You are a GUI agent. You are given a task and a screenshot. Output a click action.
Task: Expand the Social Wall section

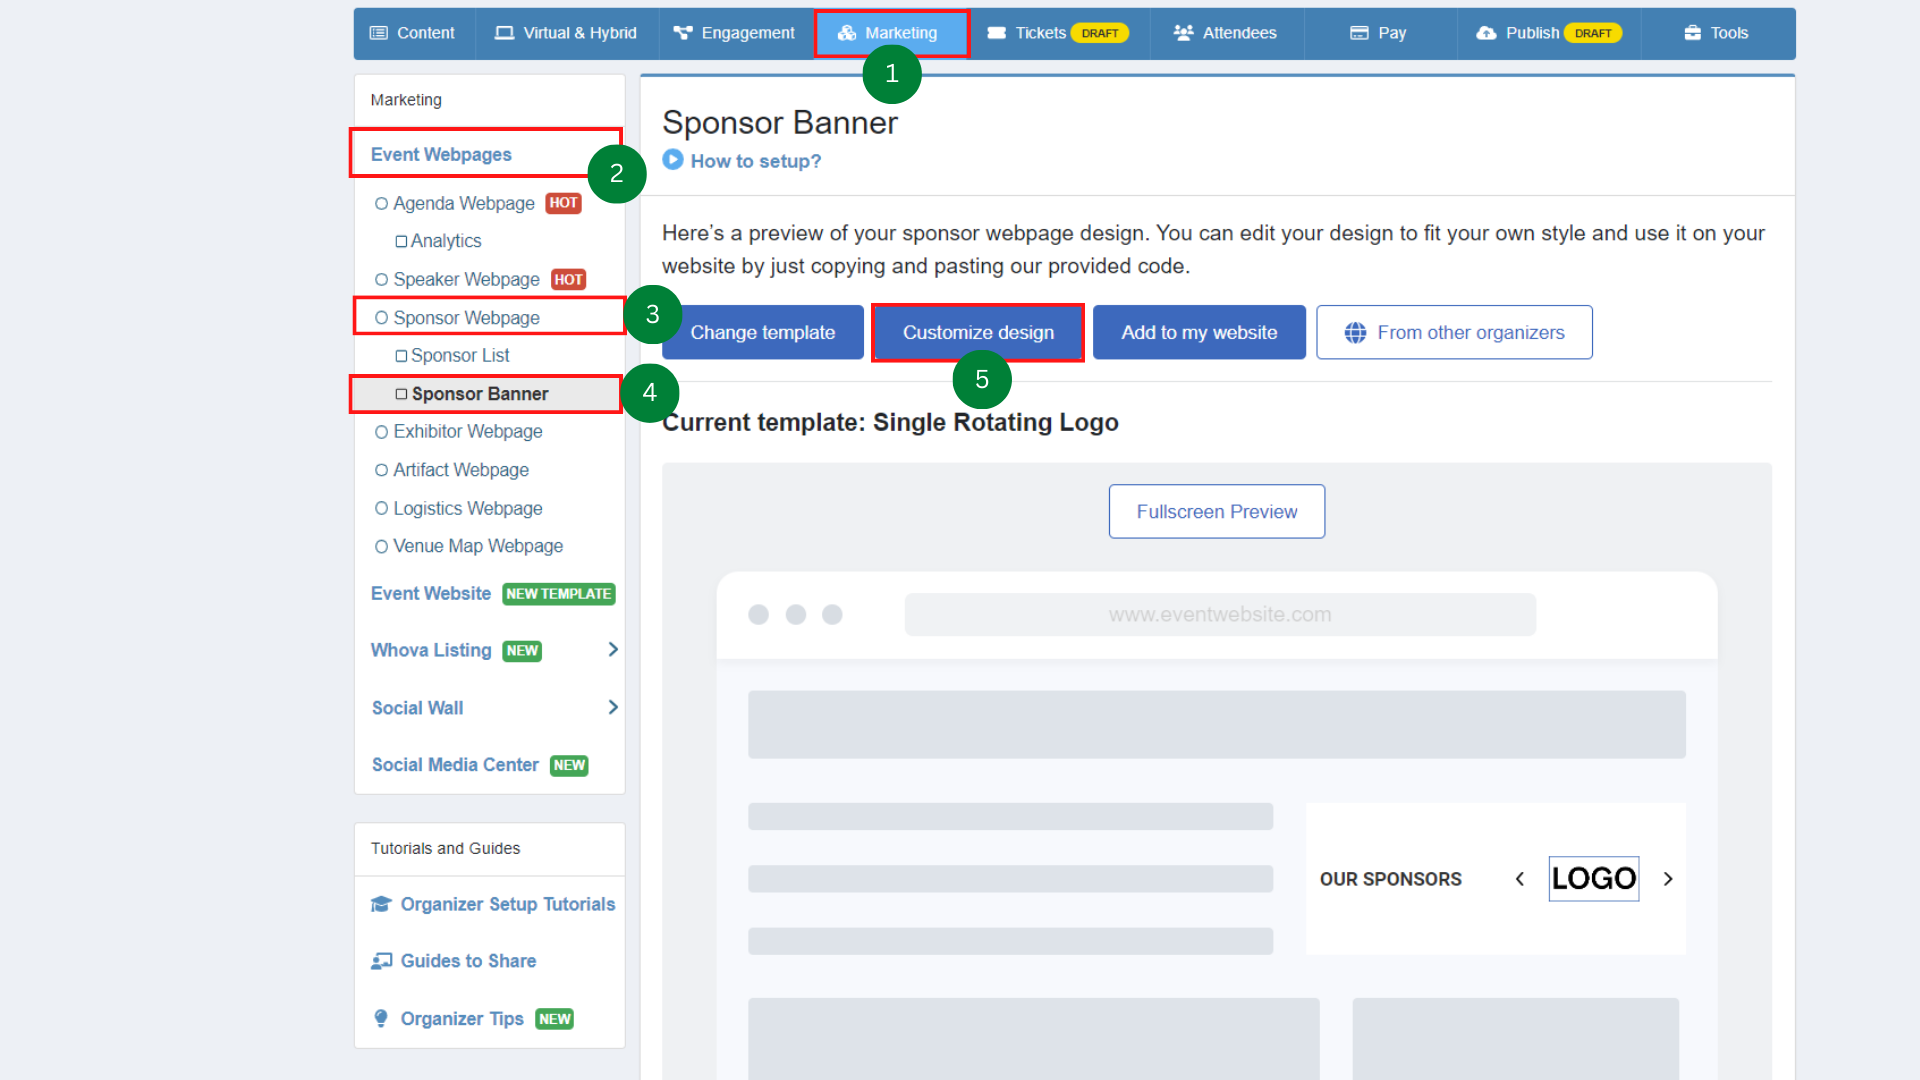(x=612, y=707)
